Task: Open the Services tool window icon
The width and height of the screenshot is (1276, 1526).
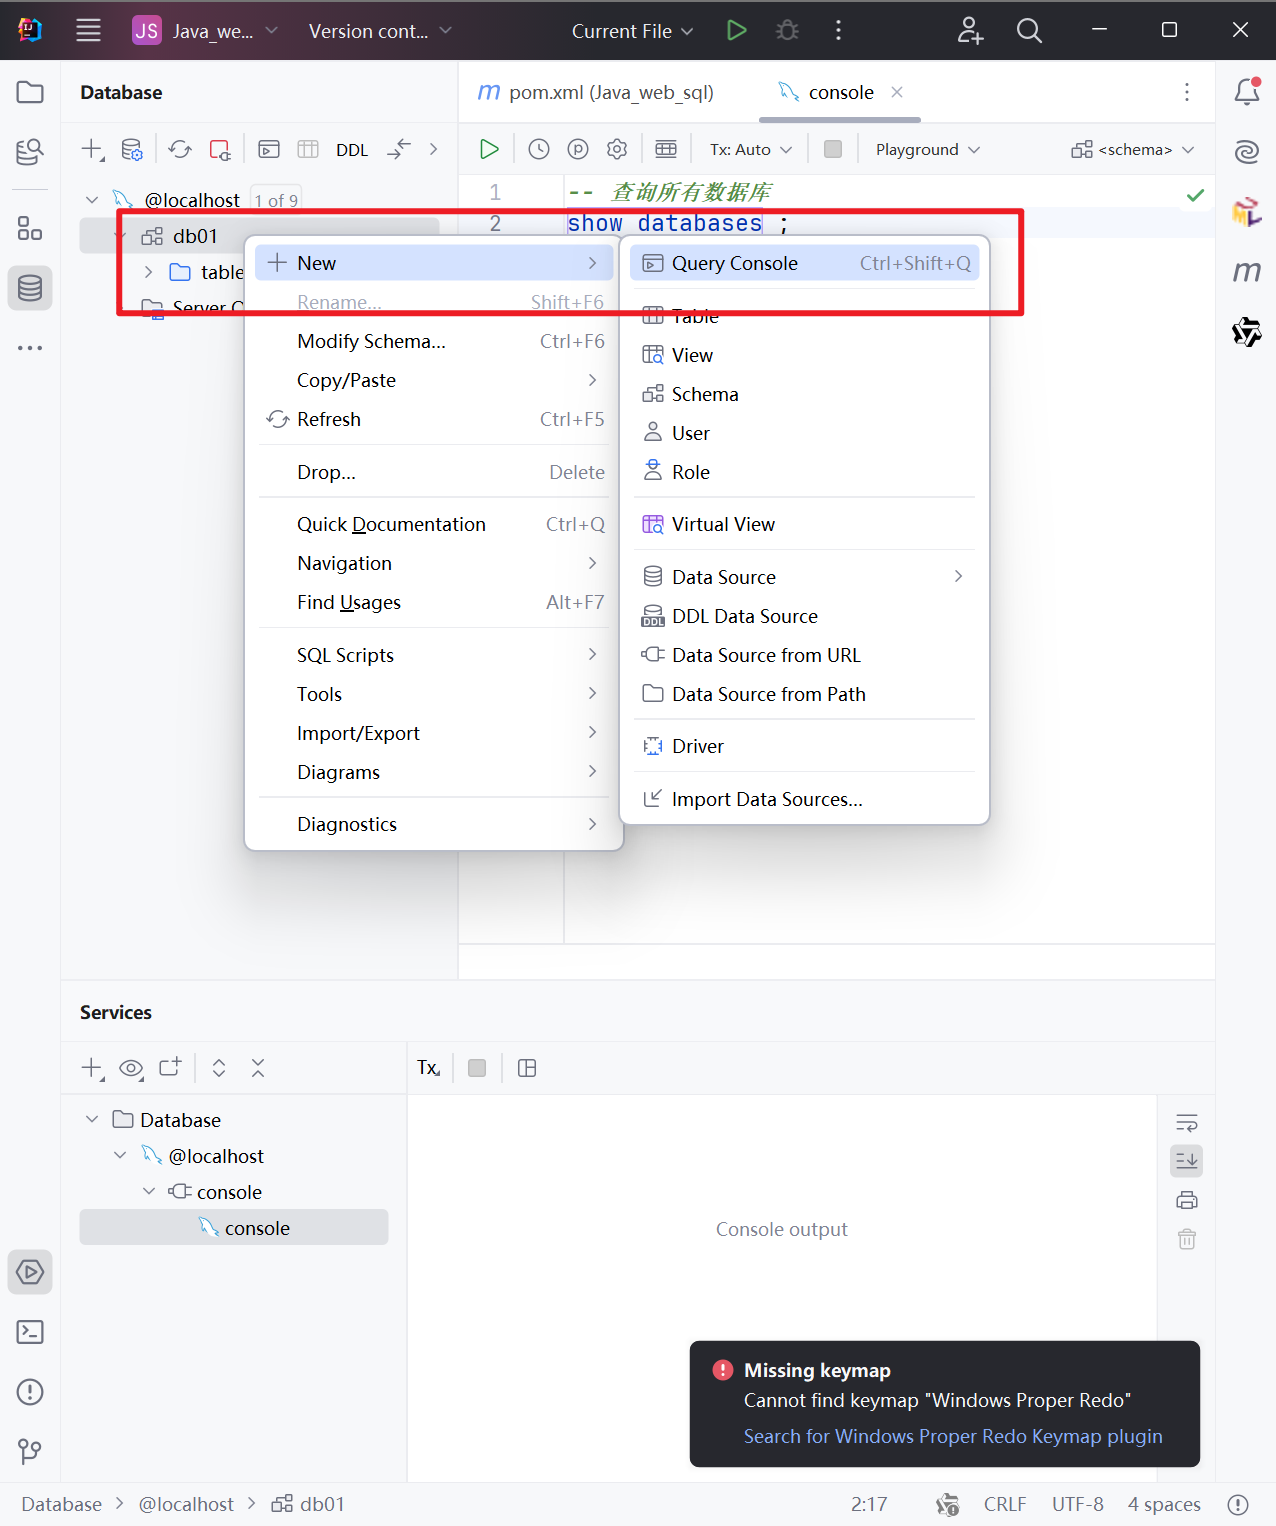Action: [30, 1272]
